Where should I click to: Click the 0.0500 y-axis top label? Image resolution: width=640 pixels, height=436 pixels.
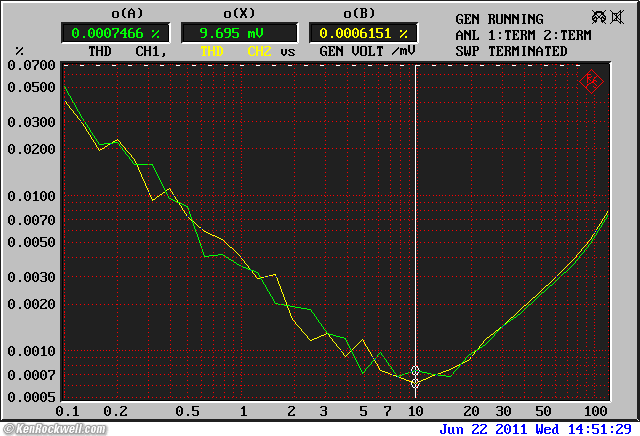31,87
